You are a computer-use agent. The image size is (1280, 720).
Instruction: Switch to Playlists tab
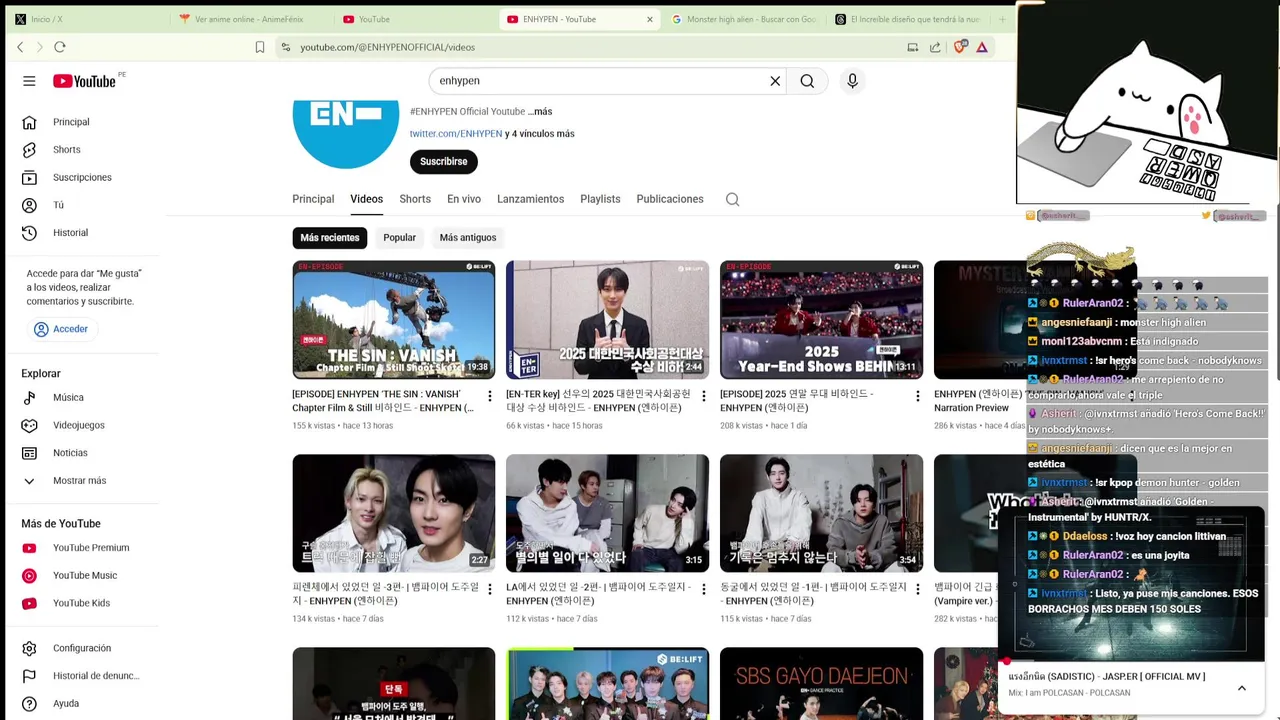(x=600, y=199)
